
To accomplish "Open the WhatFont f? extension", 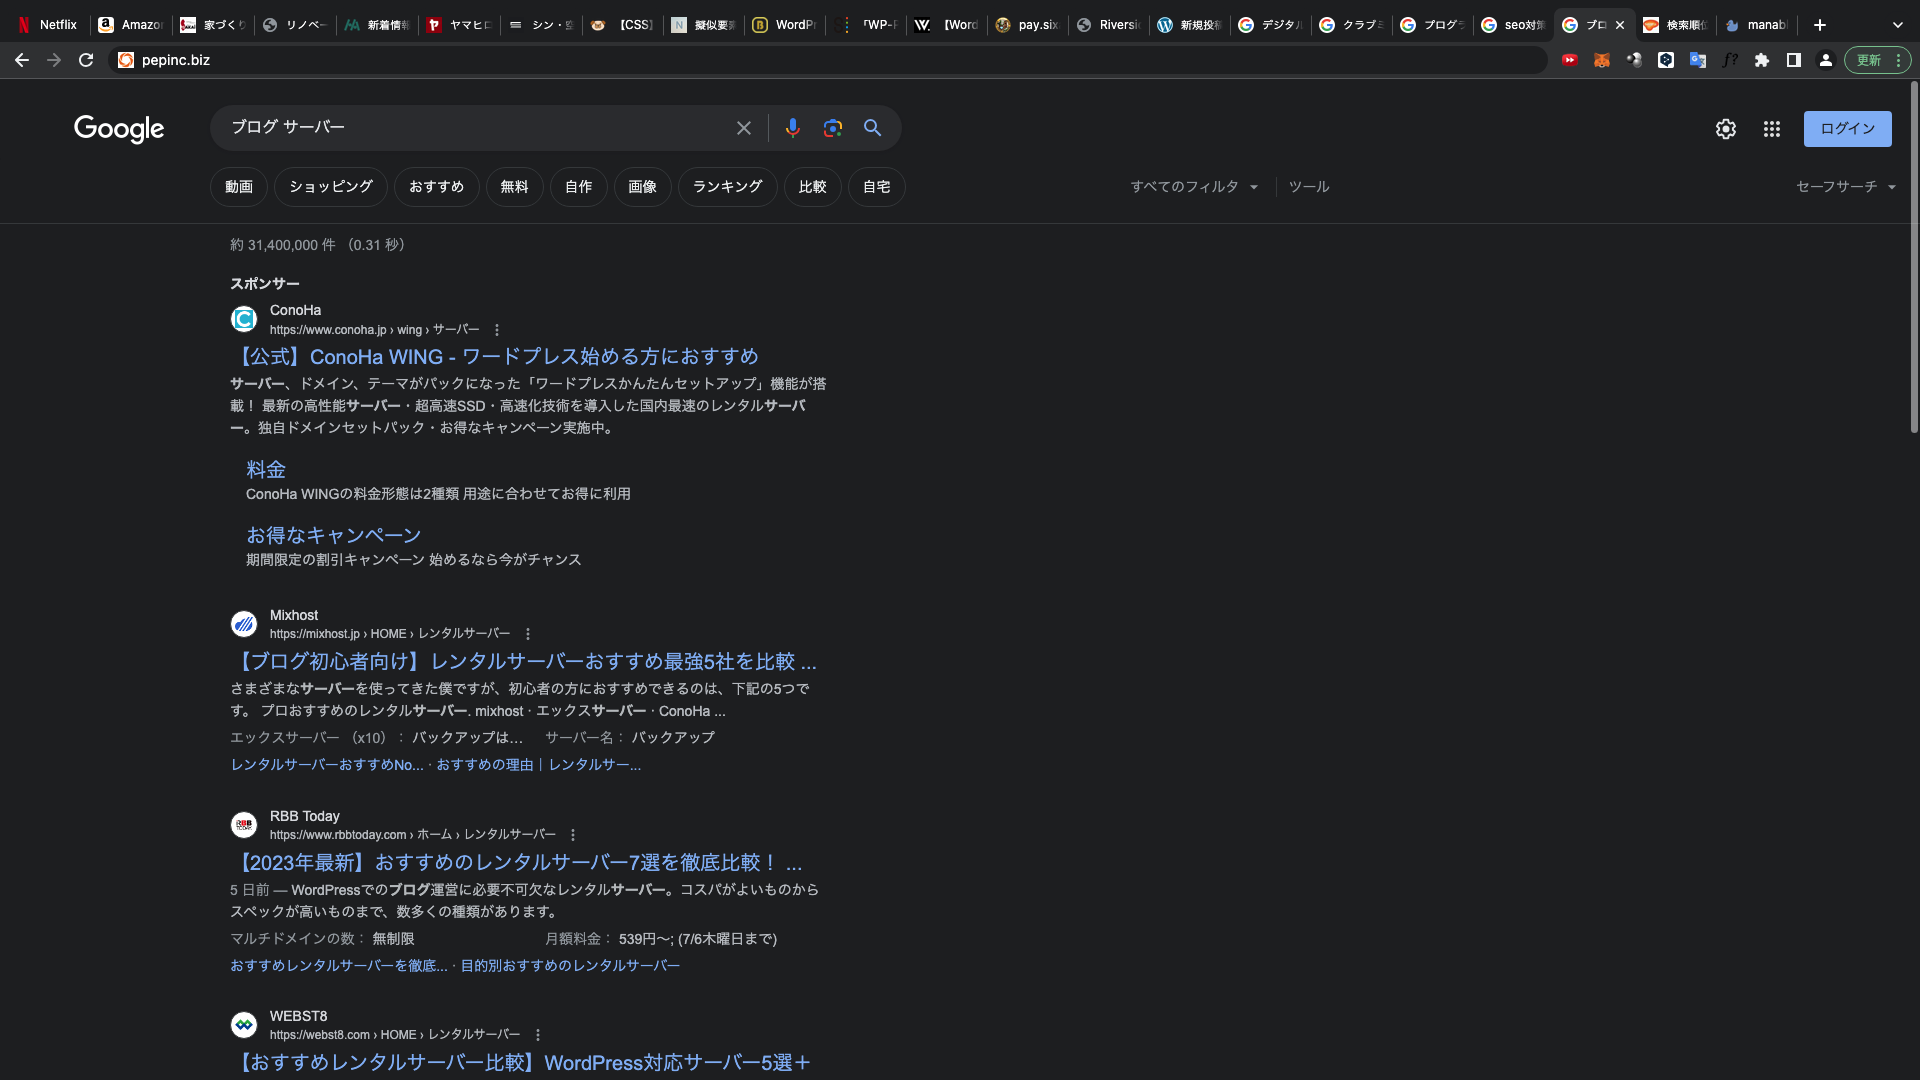I will (1730, 60).
